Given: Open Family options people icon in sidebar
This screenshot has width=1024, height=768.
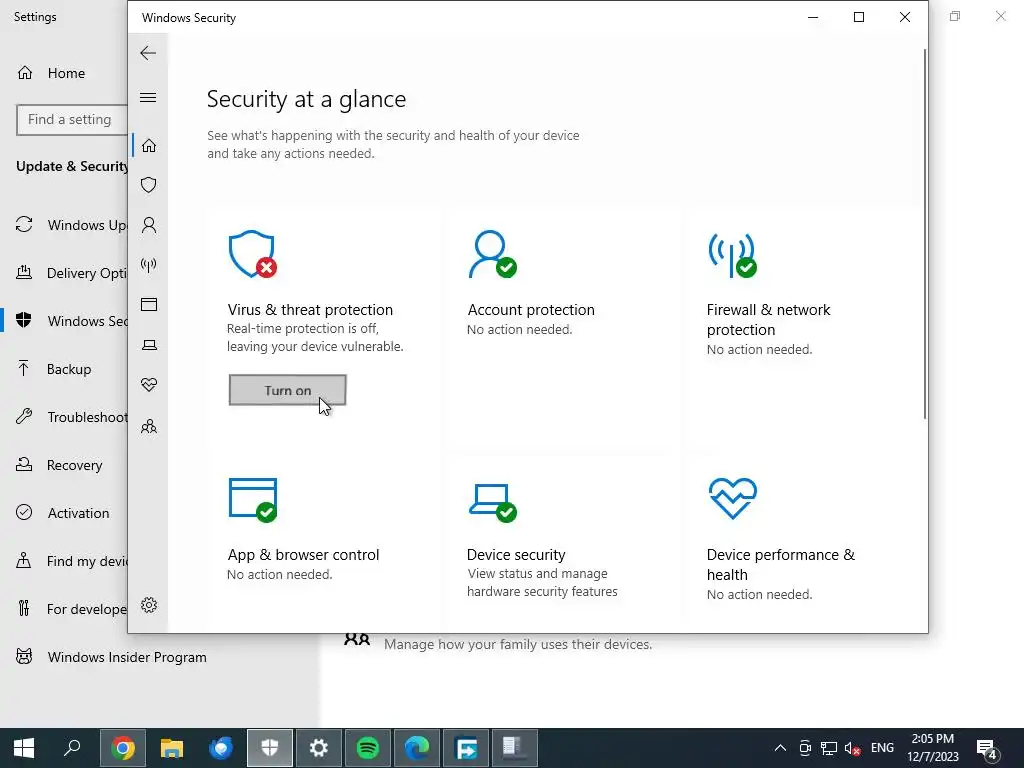Looking at the screenshot, I should tap(149, 426).
